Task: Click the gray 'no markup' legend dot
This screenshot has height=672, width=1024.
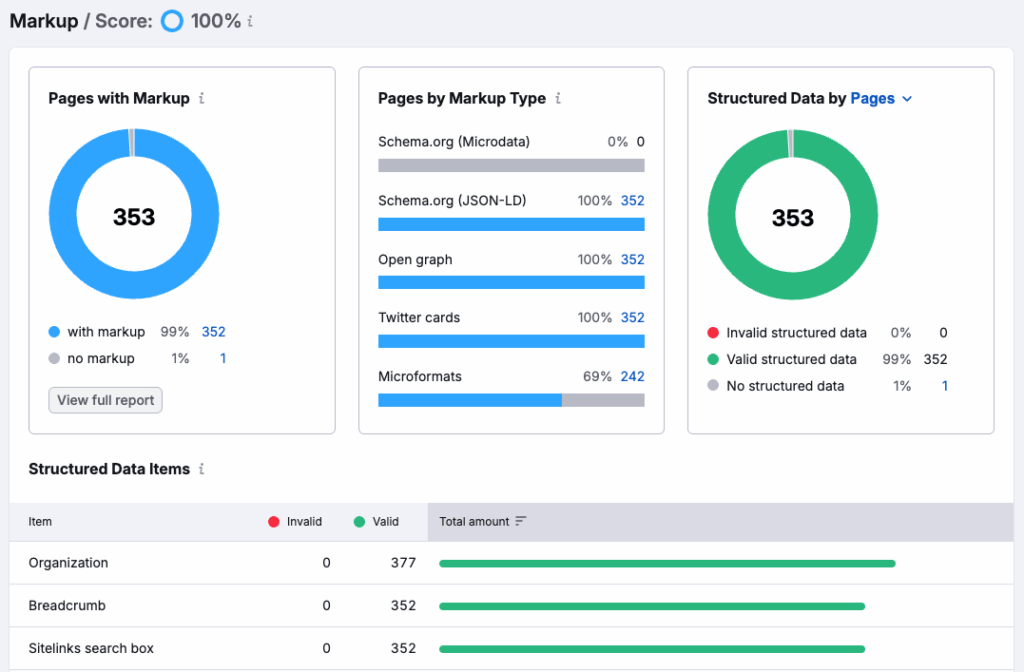Action: [x=54, y=359]
